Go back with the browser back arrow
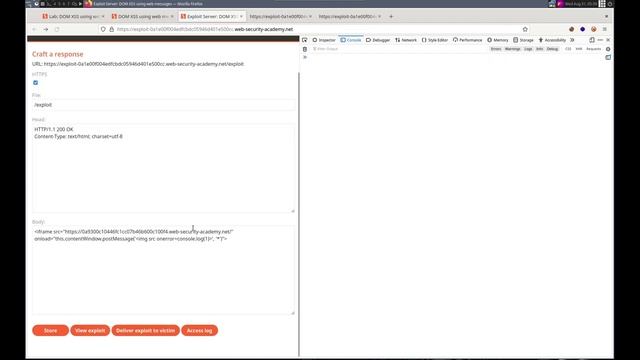This screenshot has height=360, width=640. 34,29
